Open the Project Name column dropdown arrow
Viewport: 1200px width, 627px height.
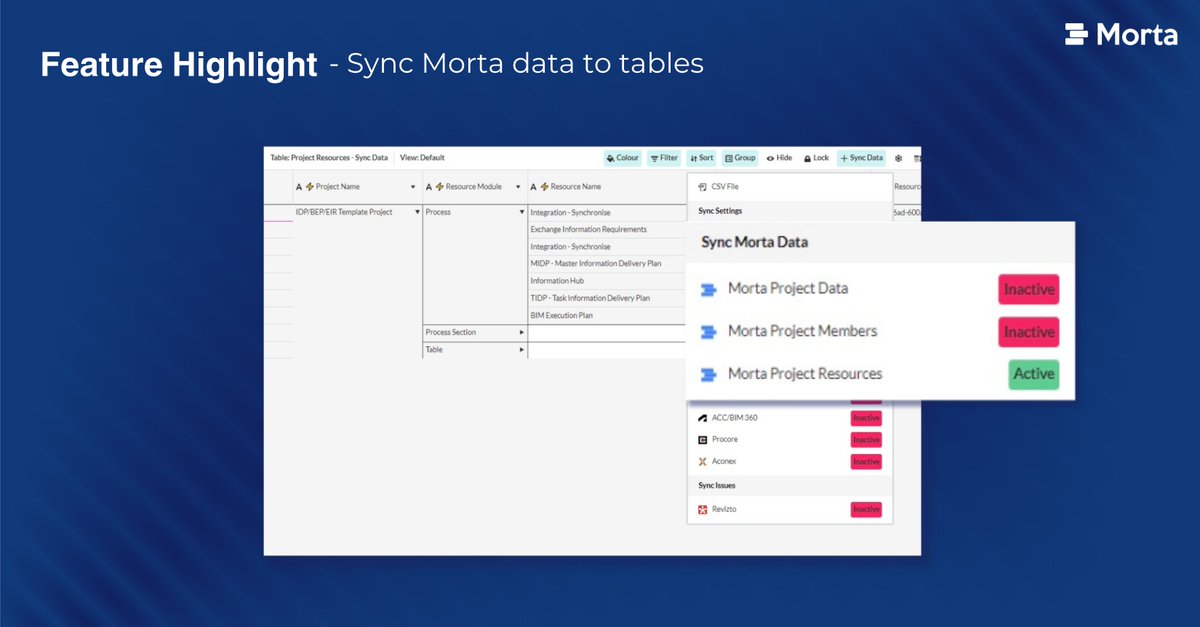pyautogui.click(x=413, y=188)
